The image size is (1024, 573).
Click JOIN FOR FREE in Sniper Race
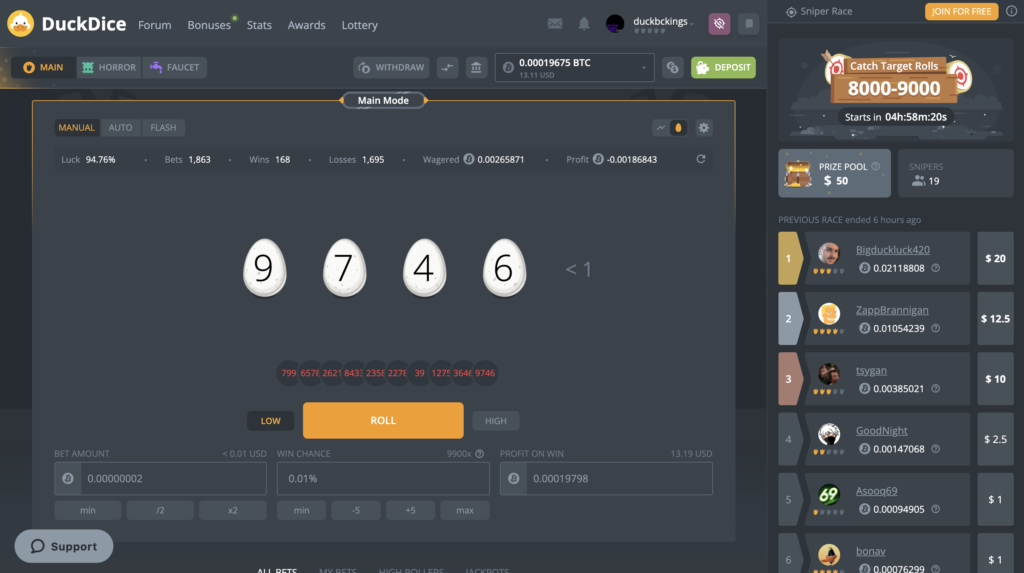pos(961,11)
